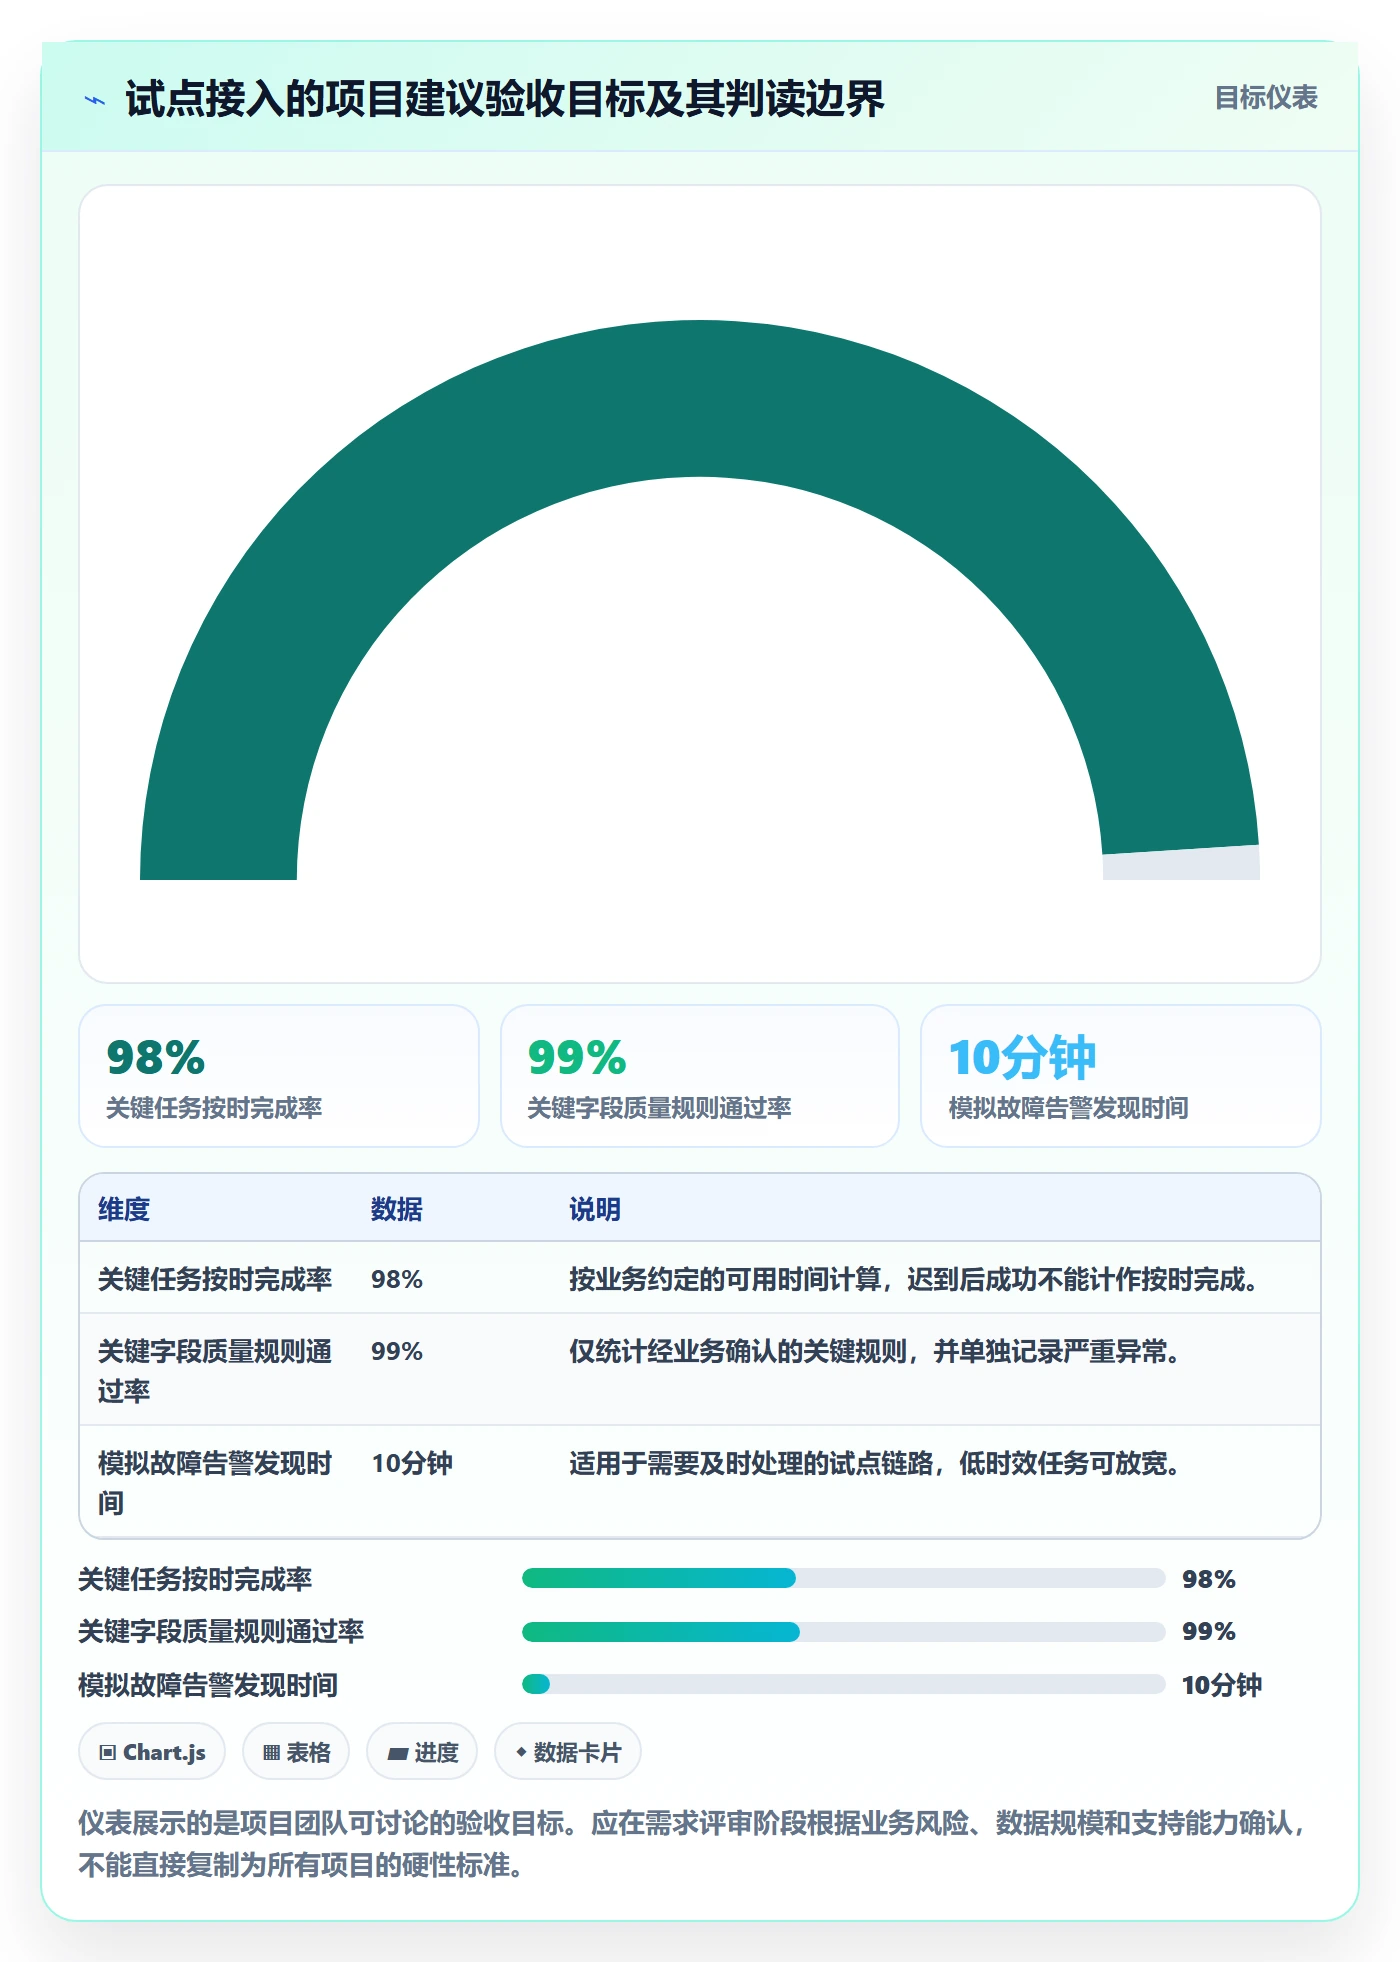Click the 说明 column header

tap(595, 1209)
